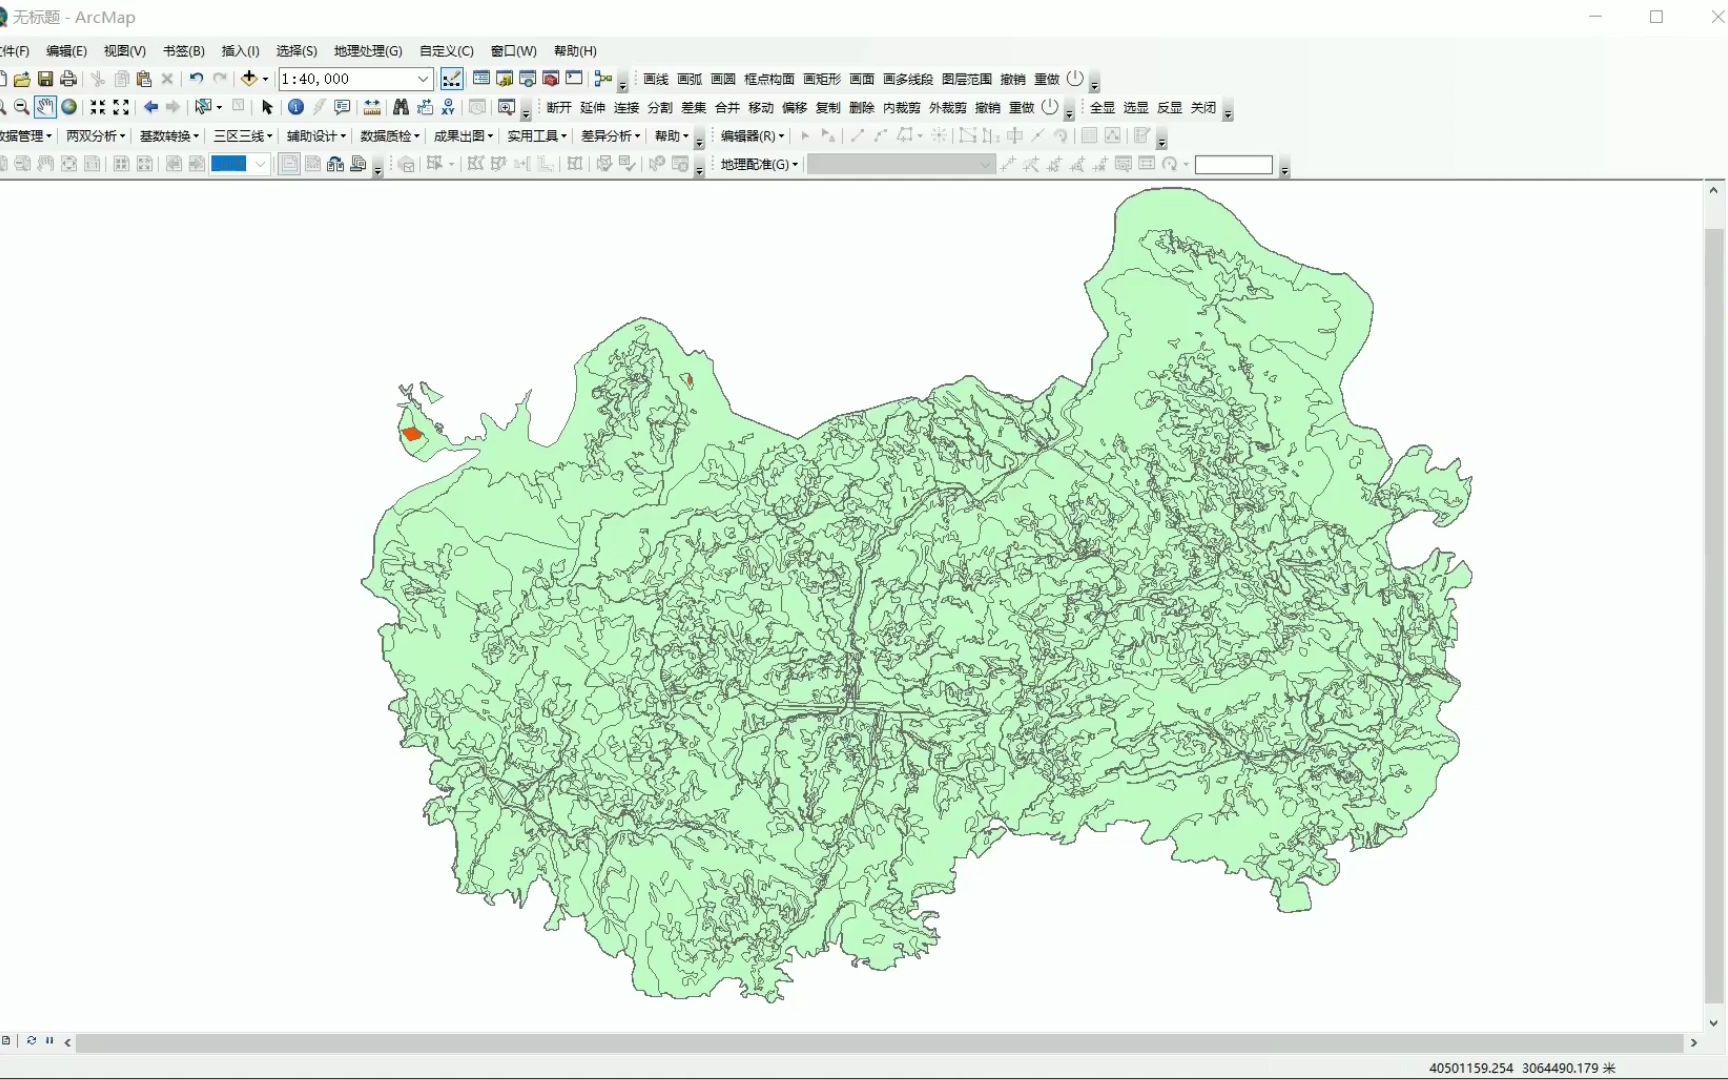Viewport: 1728px width, 1080px height.
Task: Expand the 数据管理 dropdown menu
Action: click(26, 136)
